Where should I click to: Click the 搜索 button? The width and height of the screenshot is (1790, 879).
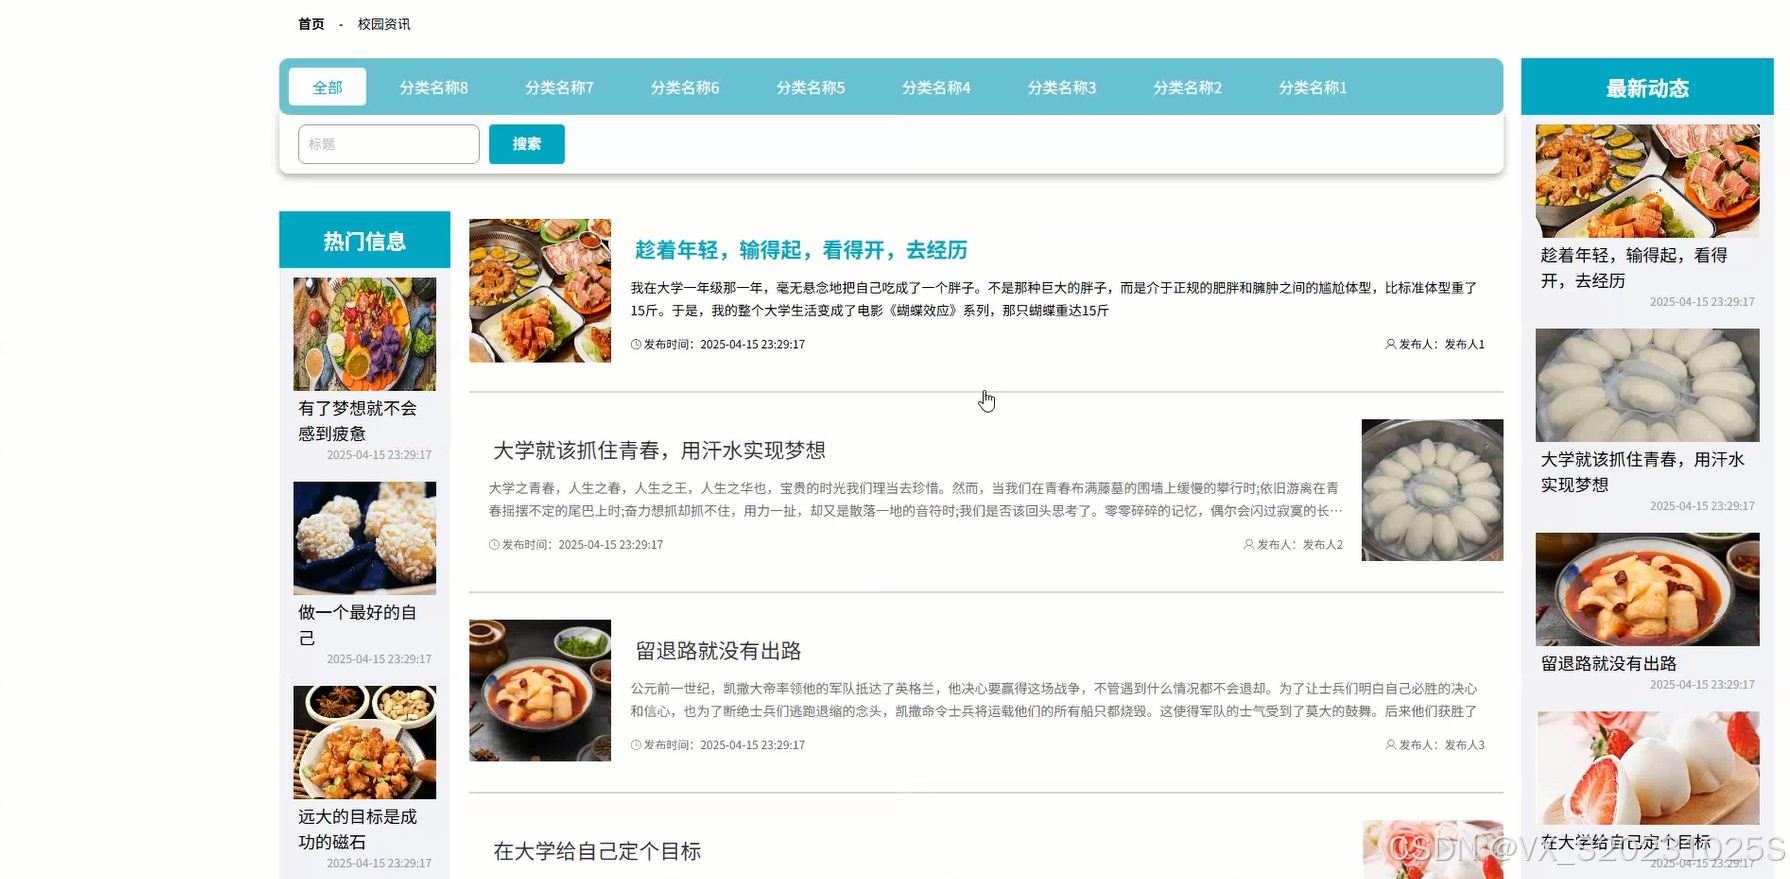(x=527, y=144)
